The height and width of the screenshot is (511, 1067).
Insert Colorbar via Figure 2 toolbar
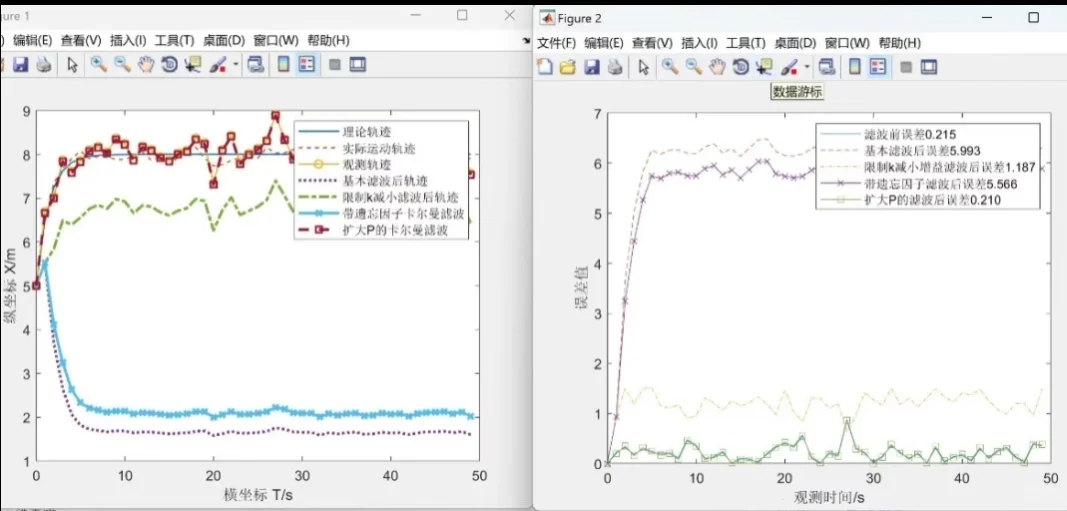click(x=855, y=66)
